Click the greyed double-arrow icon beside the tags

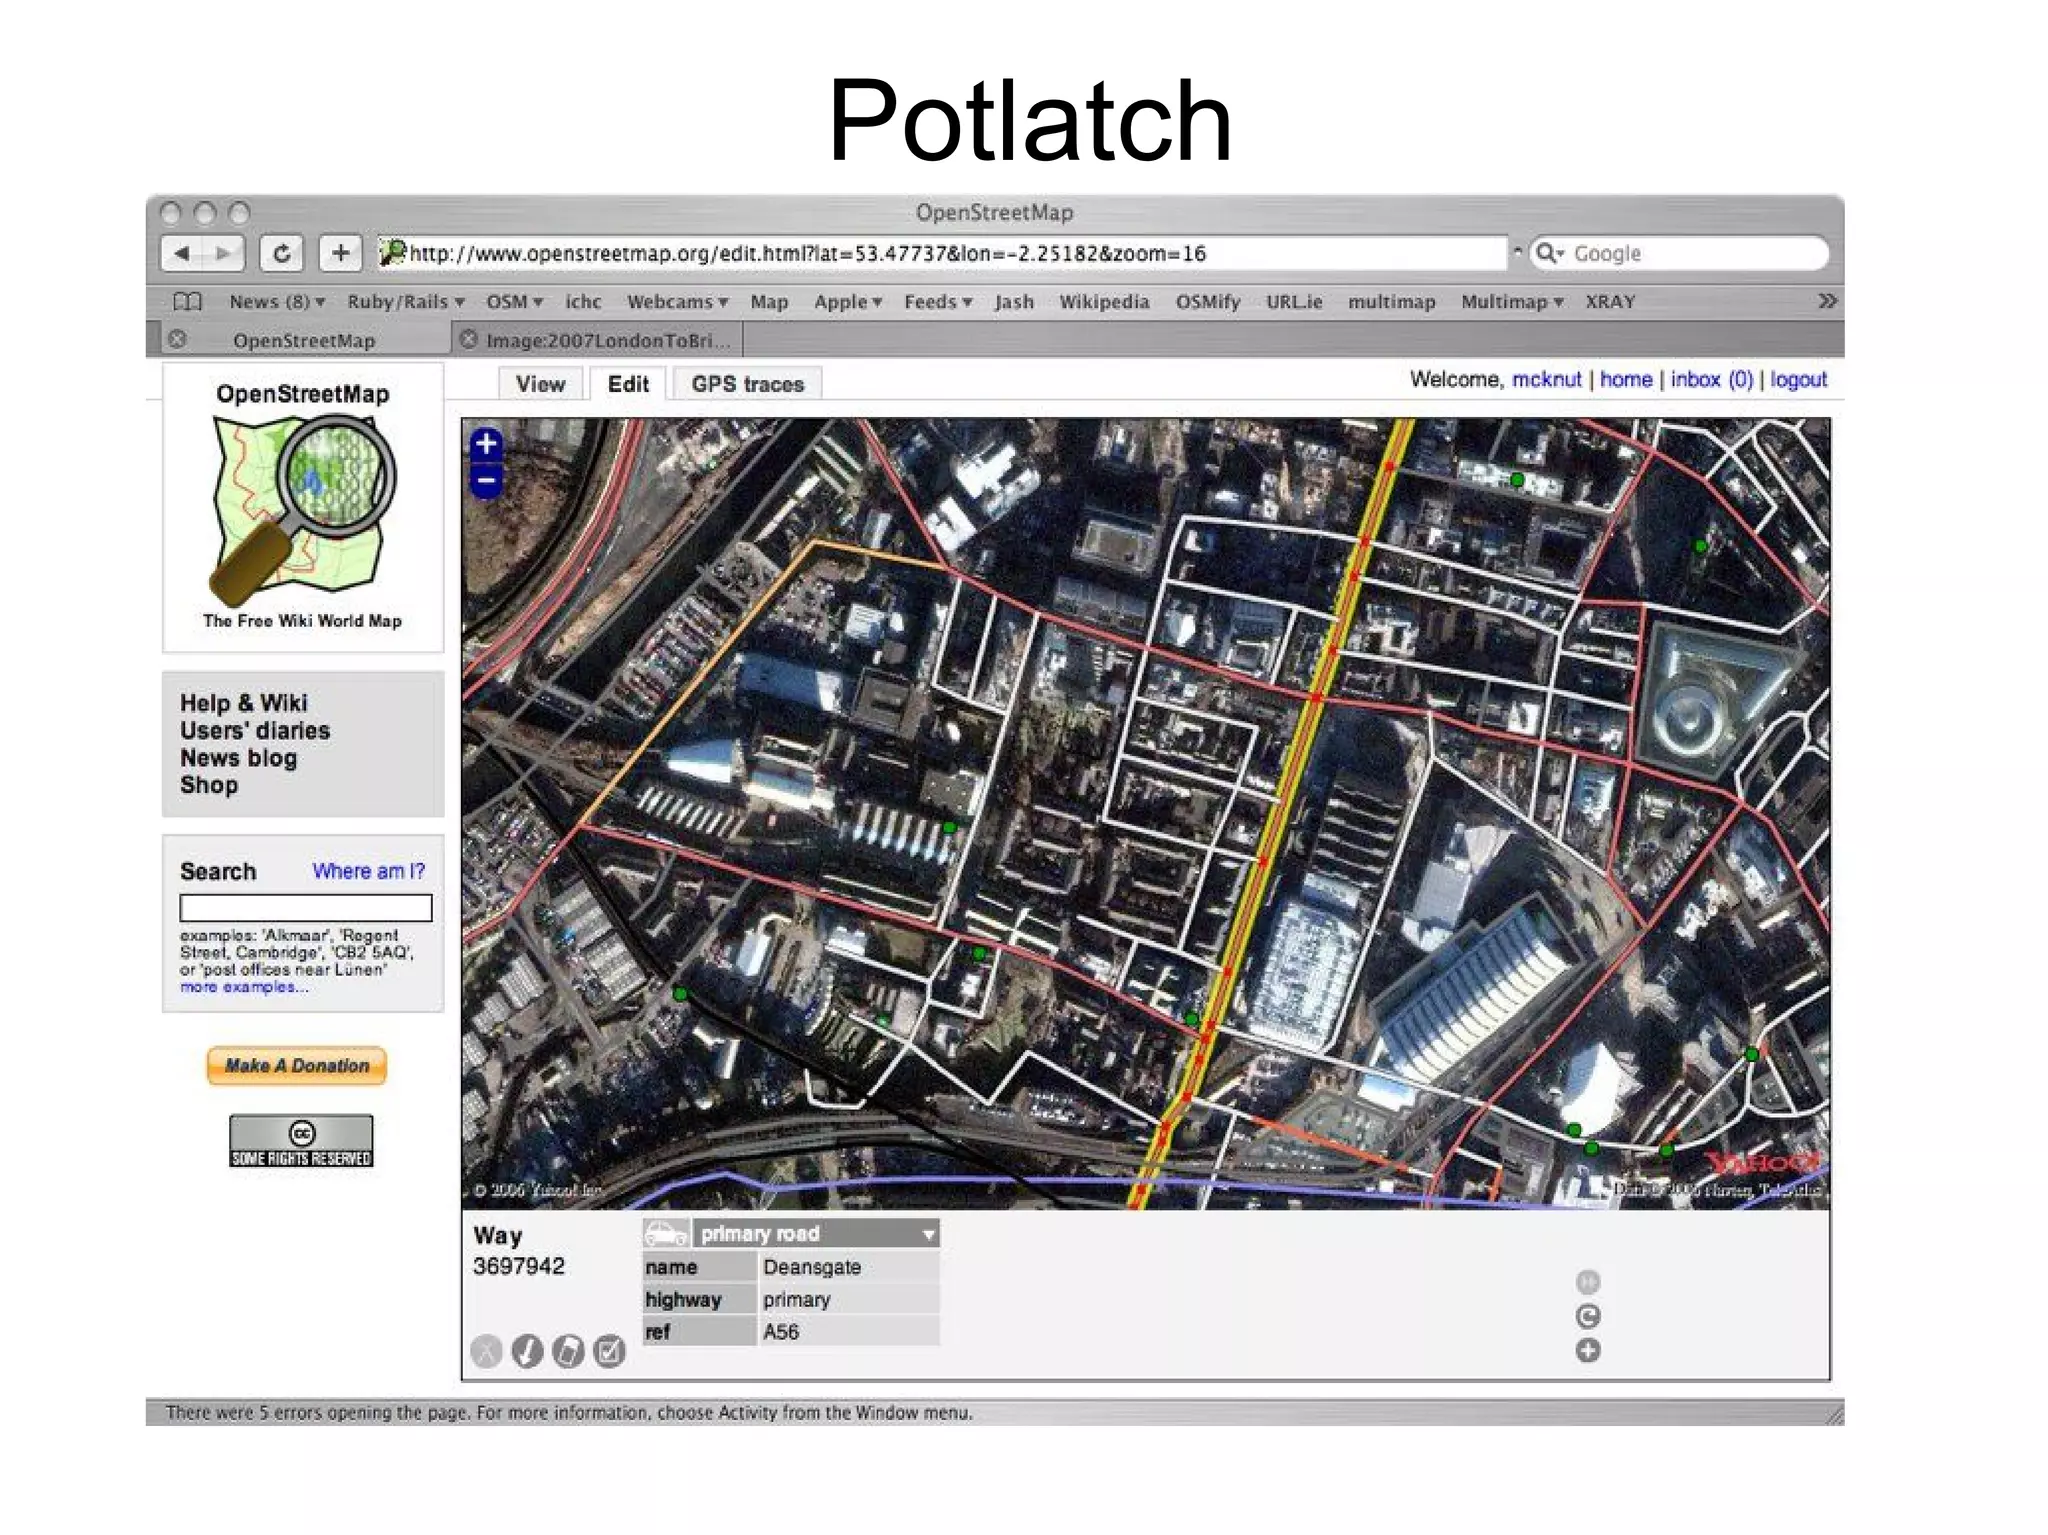(x=1588, y=1282)
